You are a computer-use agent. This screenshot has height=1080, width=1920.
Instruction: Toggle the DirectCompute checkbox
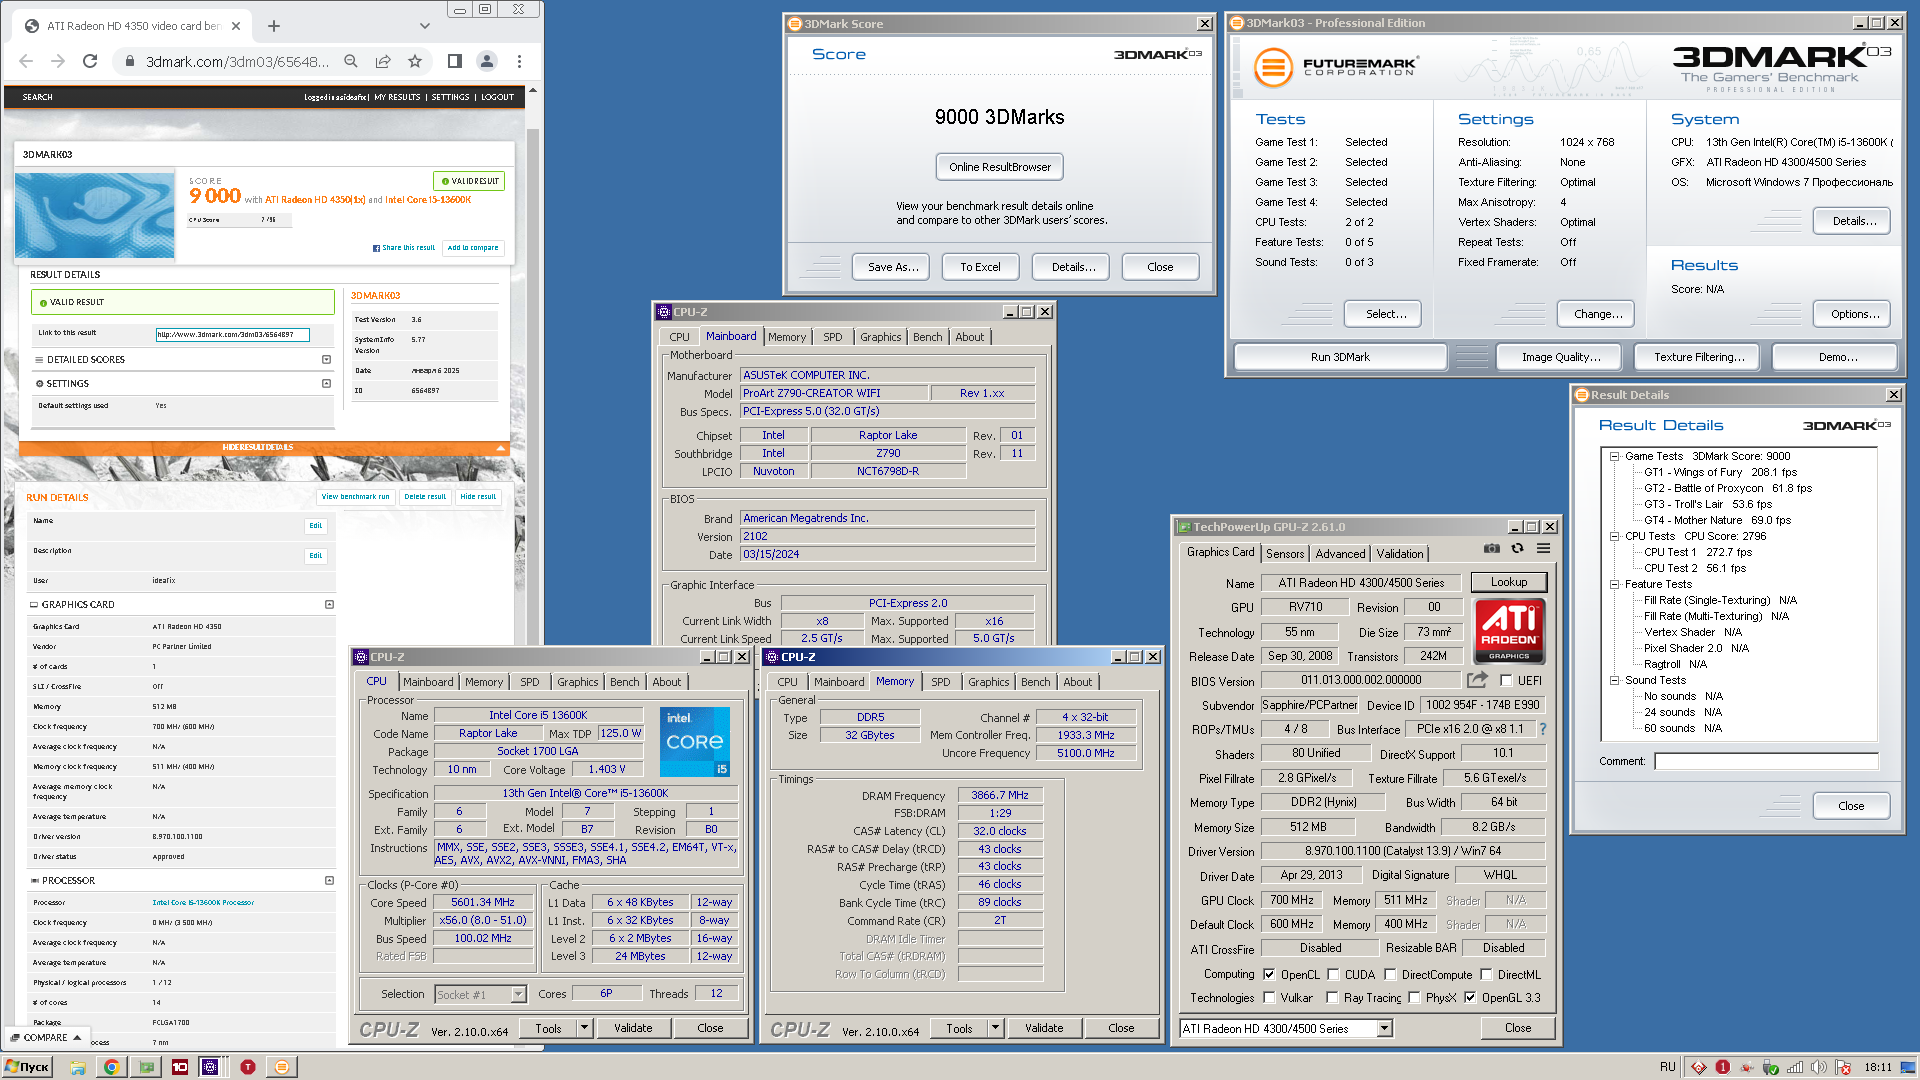click(x=1389, y=975)
